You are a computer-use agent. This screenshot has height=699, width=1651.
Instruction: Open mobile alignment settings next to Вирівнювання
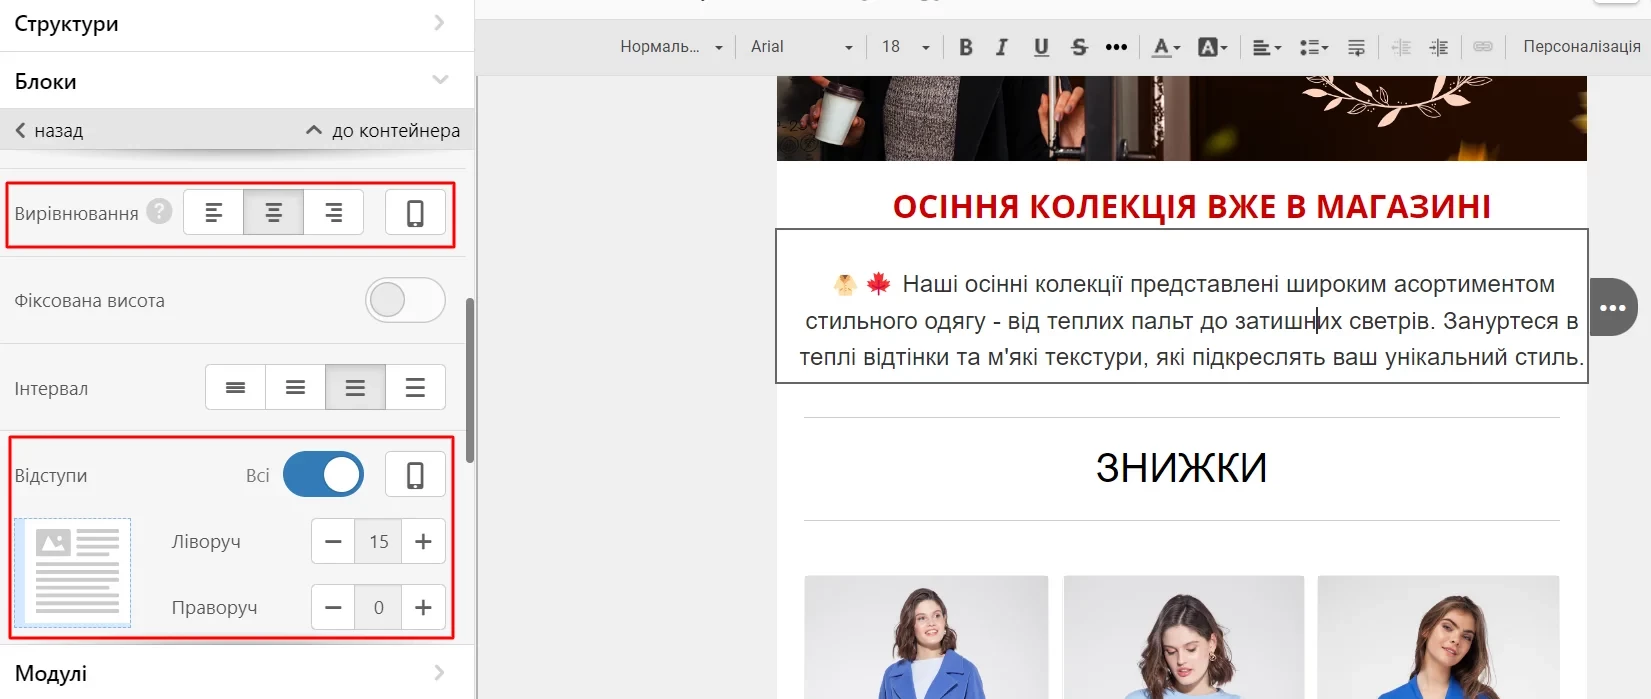click(415, 212)
